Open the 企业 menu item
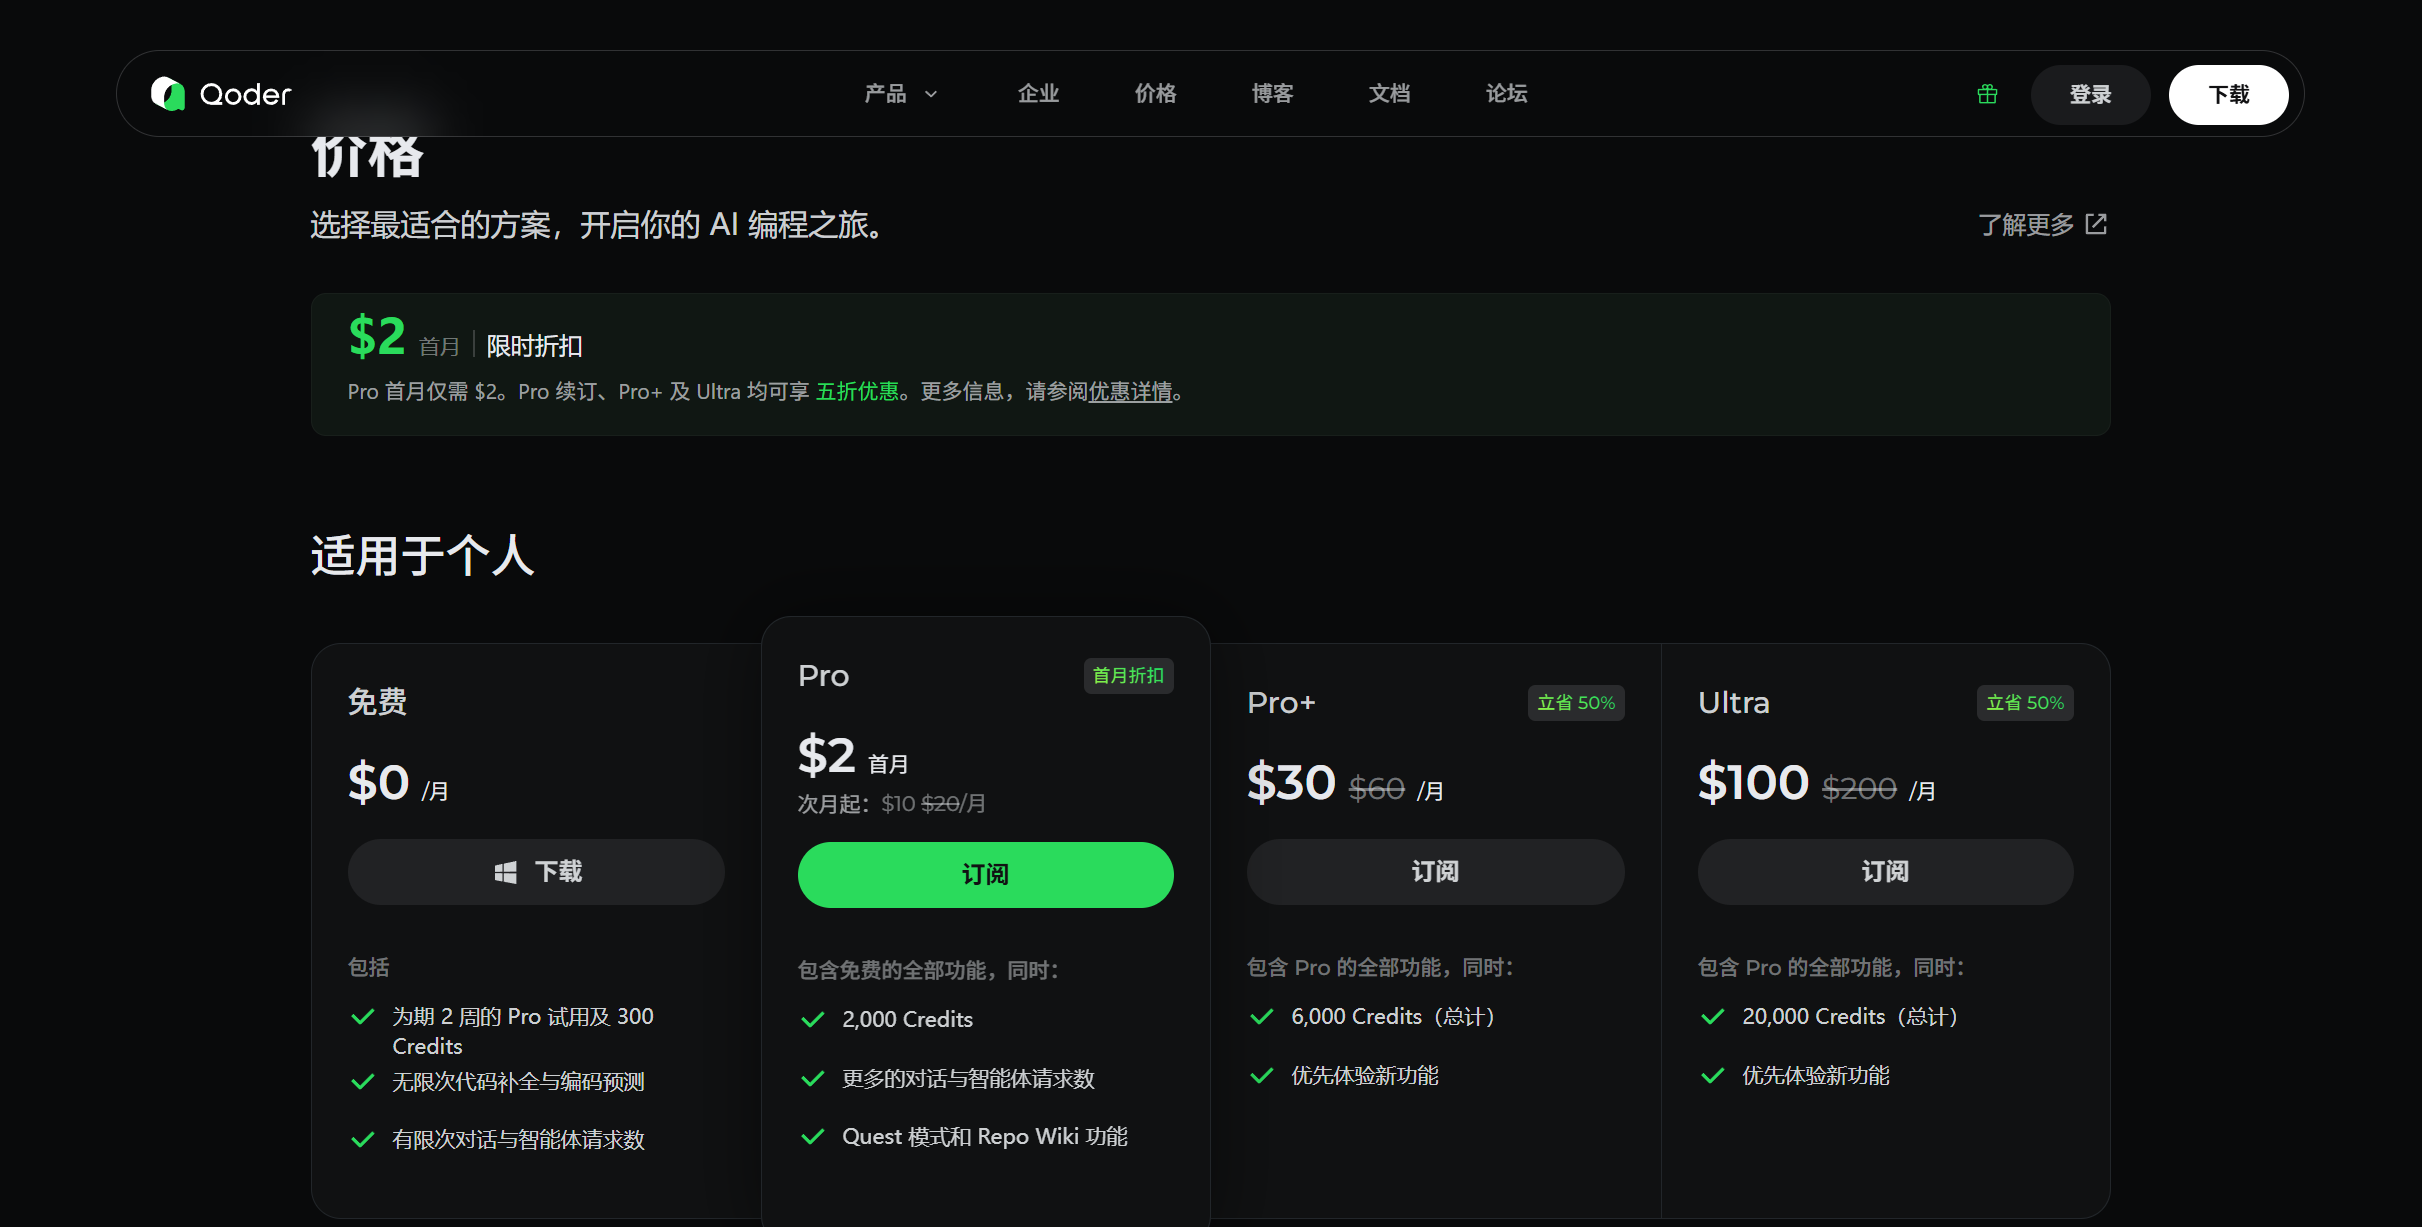The height and width of the screenshot is (1227, 2422). (1037, 93)
